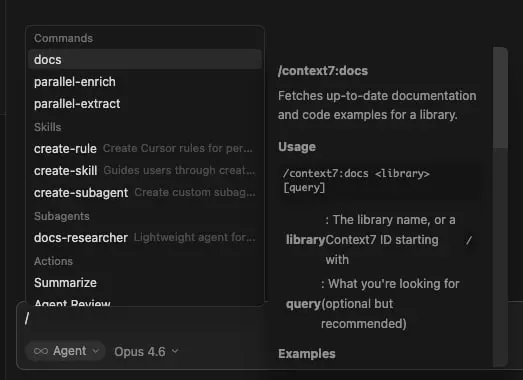Choose the docs-researcher subagent
This screenshot has width=523, height=380.
(x=145, y=238)
